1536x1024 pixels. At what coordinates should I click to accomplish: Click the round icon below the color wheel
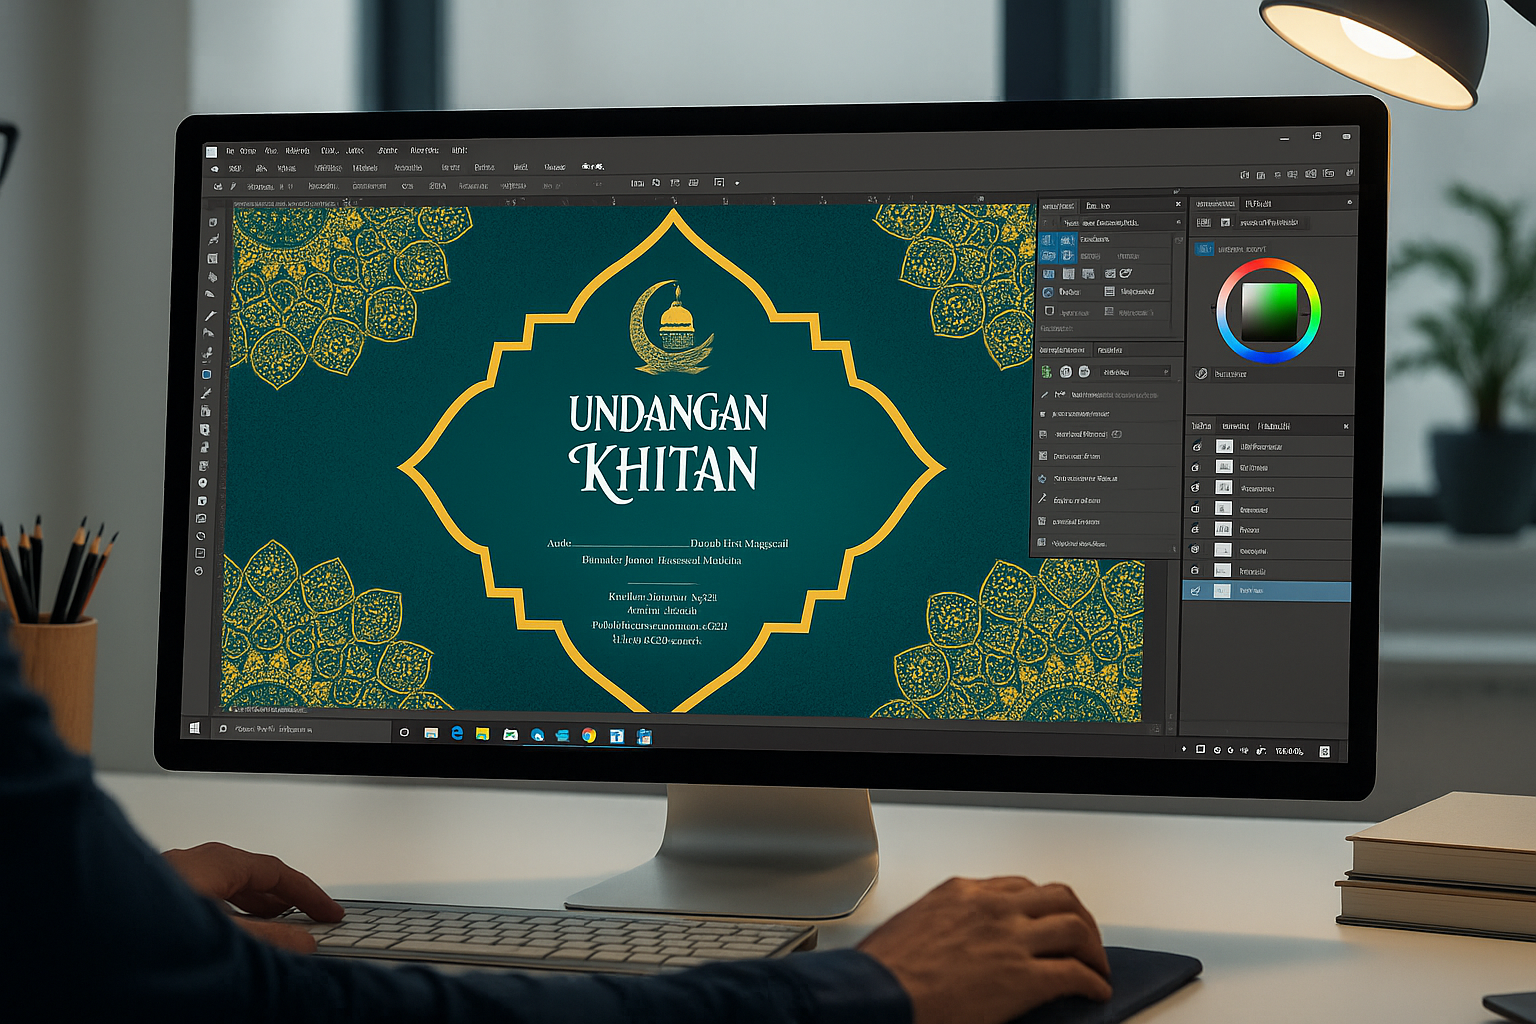[1202, 373]
